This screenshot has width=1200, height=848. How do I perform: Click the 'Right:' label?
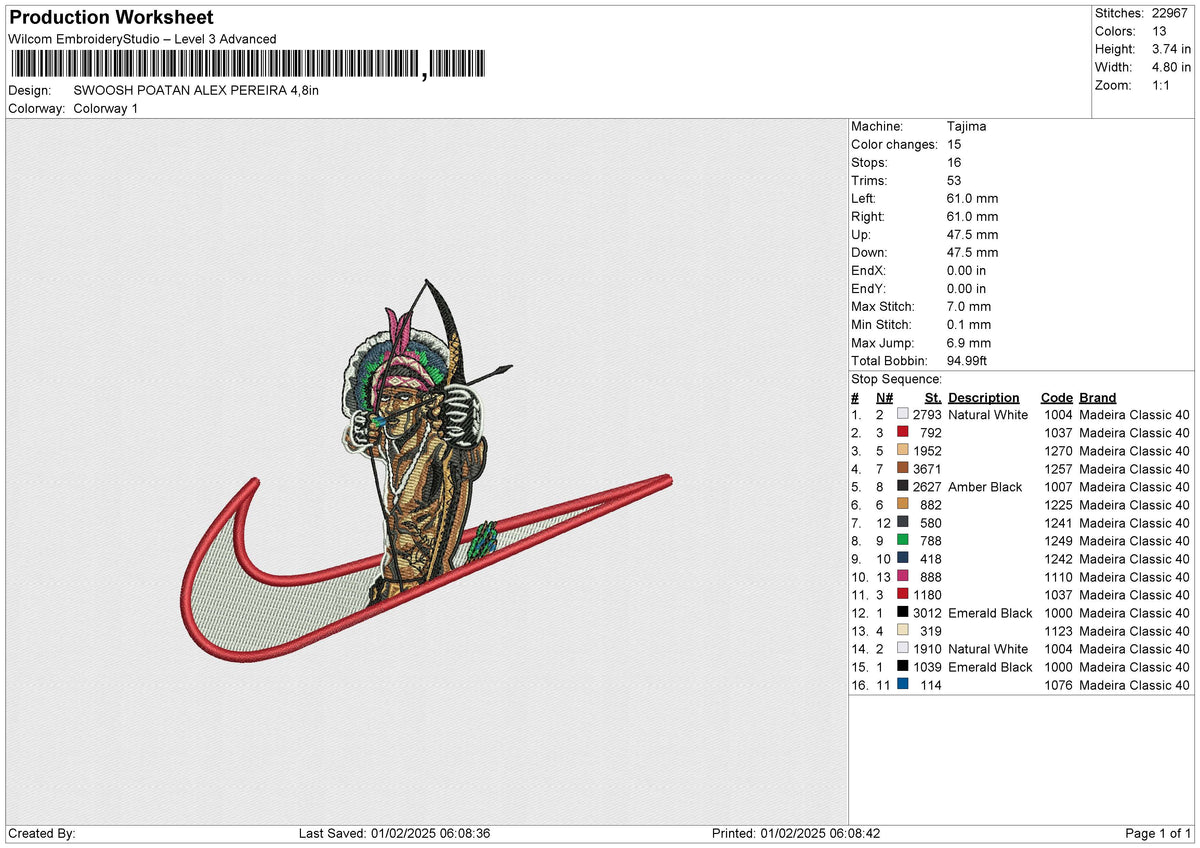[868, 217]
